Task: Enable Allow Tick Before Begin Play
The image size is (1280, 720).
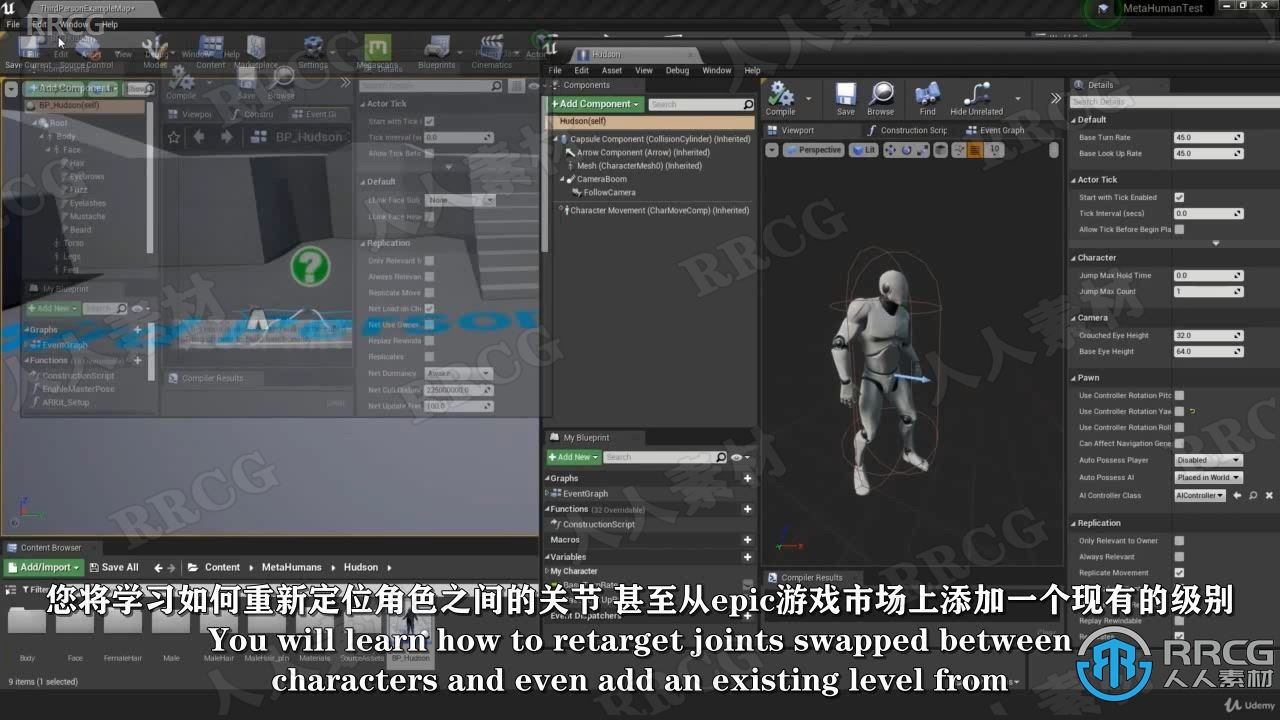Action: coord(1179,230)
